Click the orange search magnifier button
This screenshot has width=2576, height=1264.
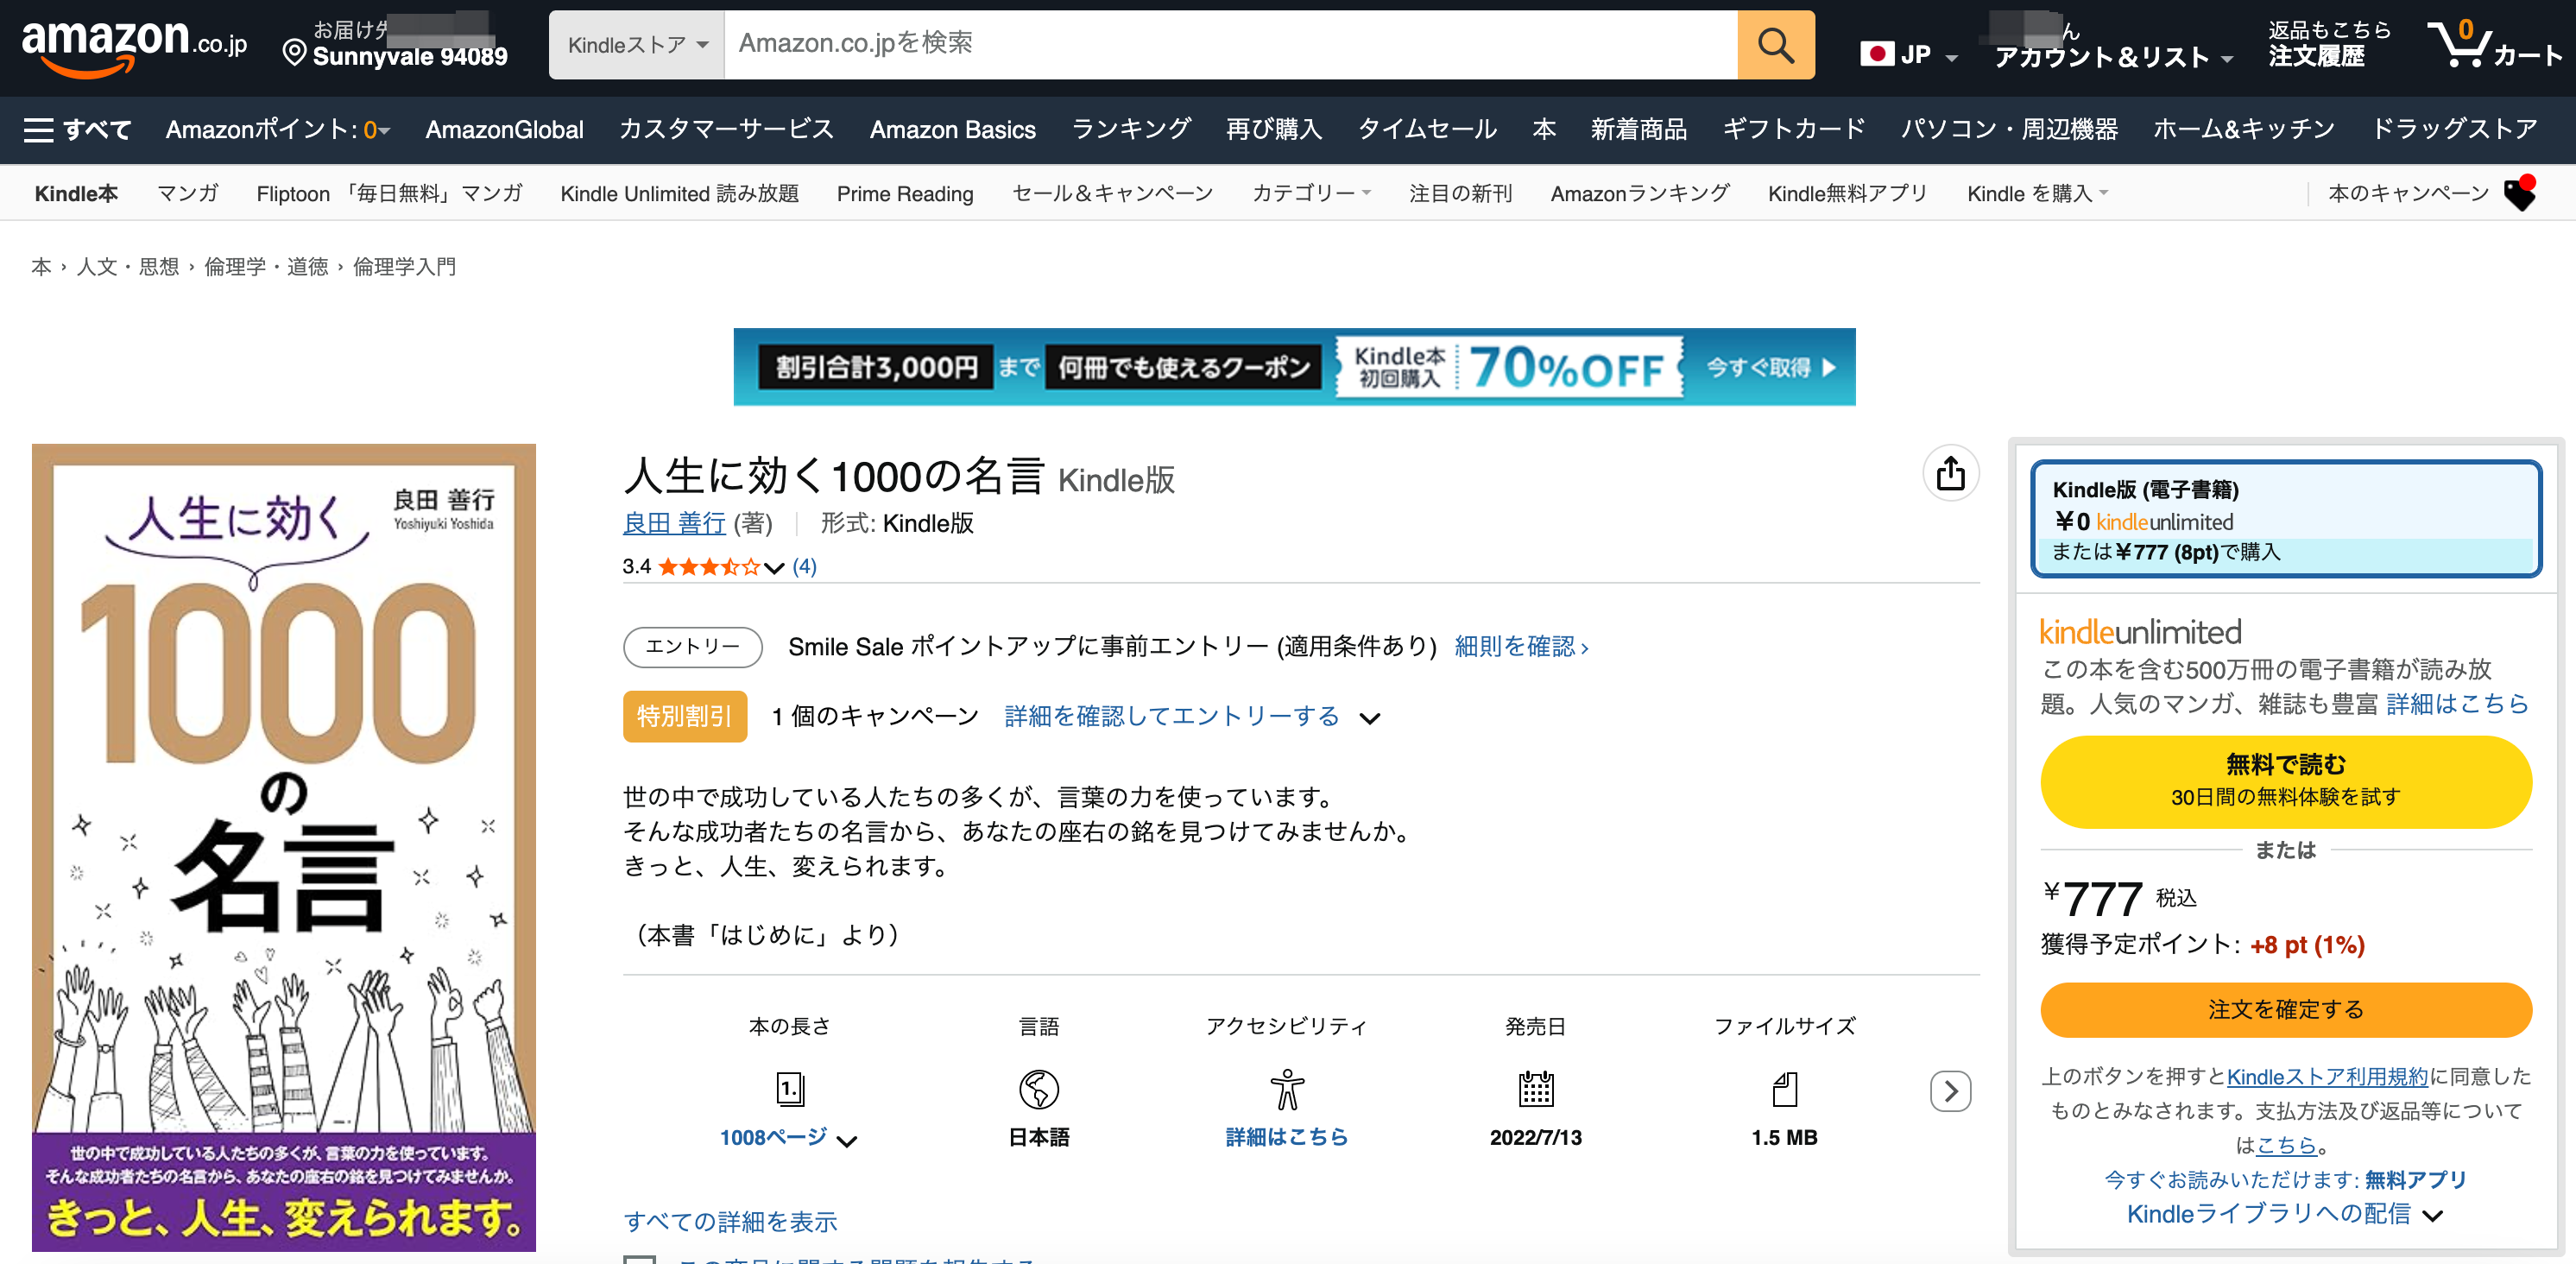(1775, 45)
